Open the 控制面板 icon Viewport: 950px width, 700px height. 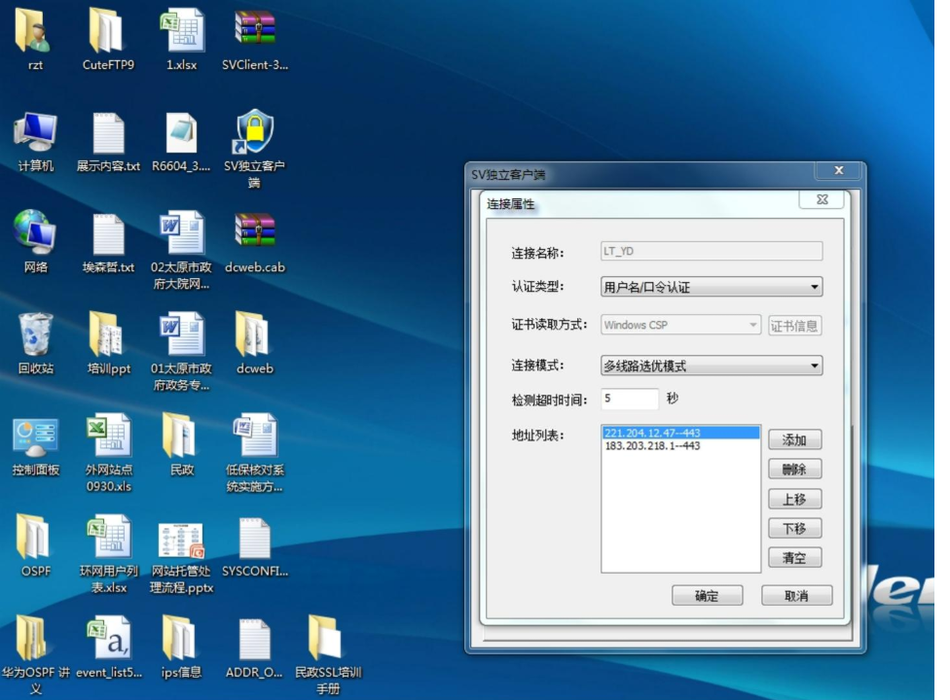coord(36,438)
